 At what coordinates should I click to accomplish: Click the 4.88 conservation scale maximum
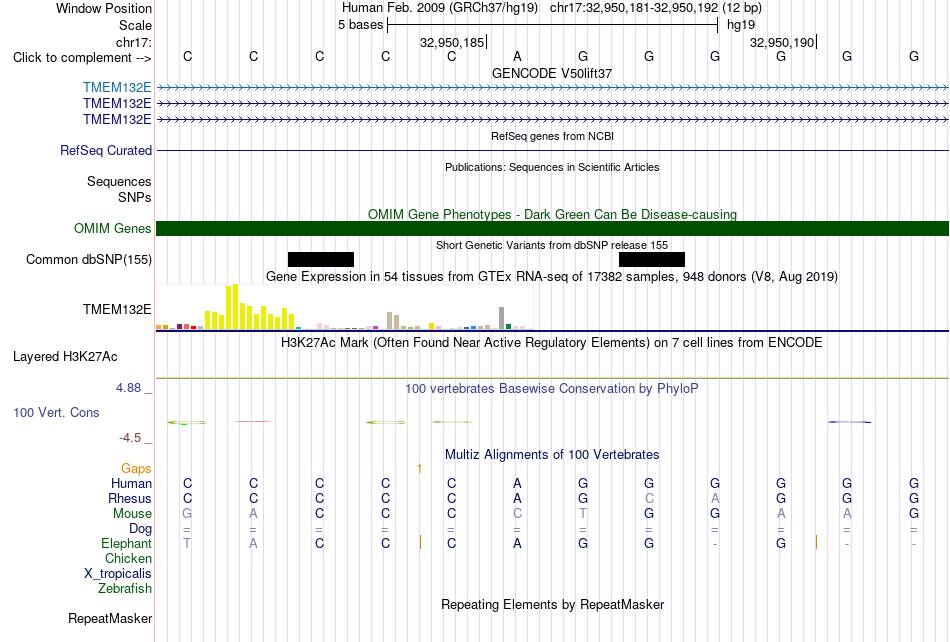(x=128, y=388)
